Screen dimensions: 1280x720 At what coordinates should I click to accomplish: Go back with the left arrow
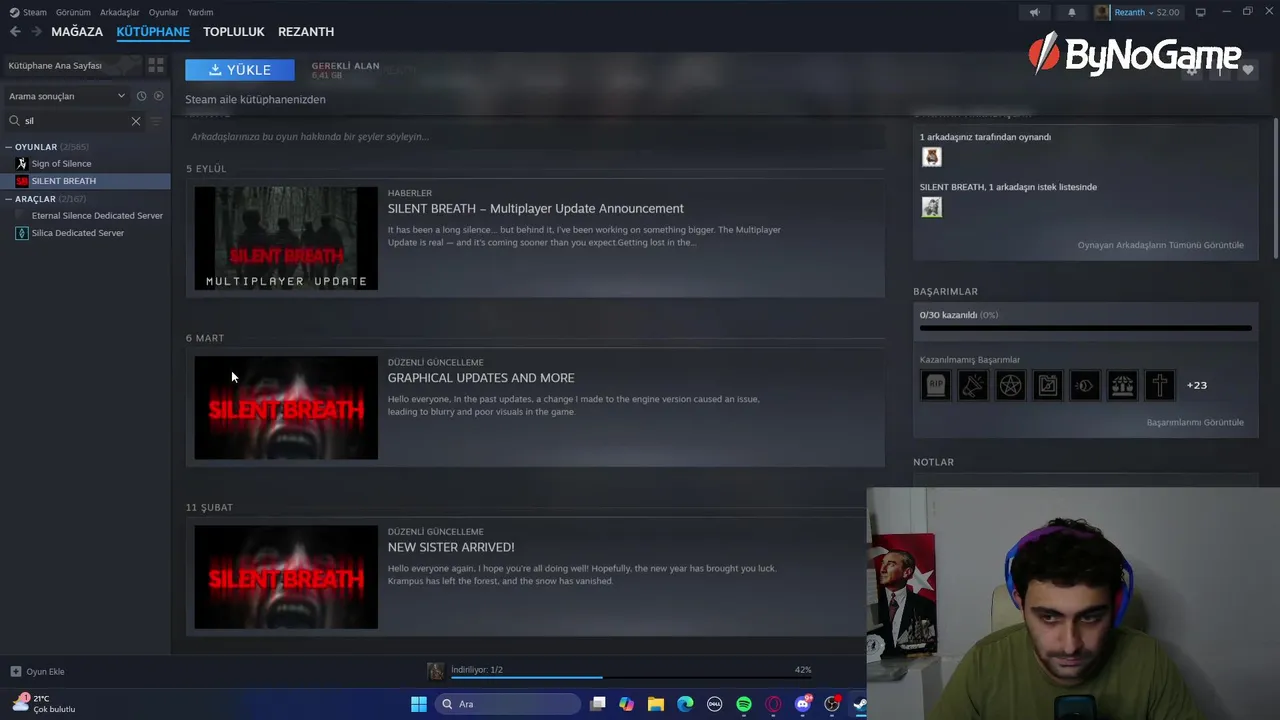click(15, 32)
